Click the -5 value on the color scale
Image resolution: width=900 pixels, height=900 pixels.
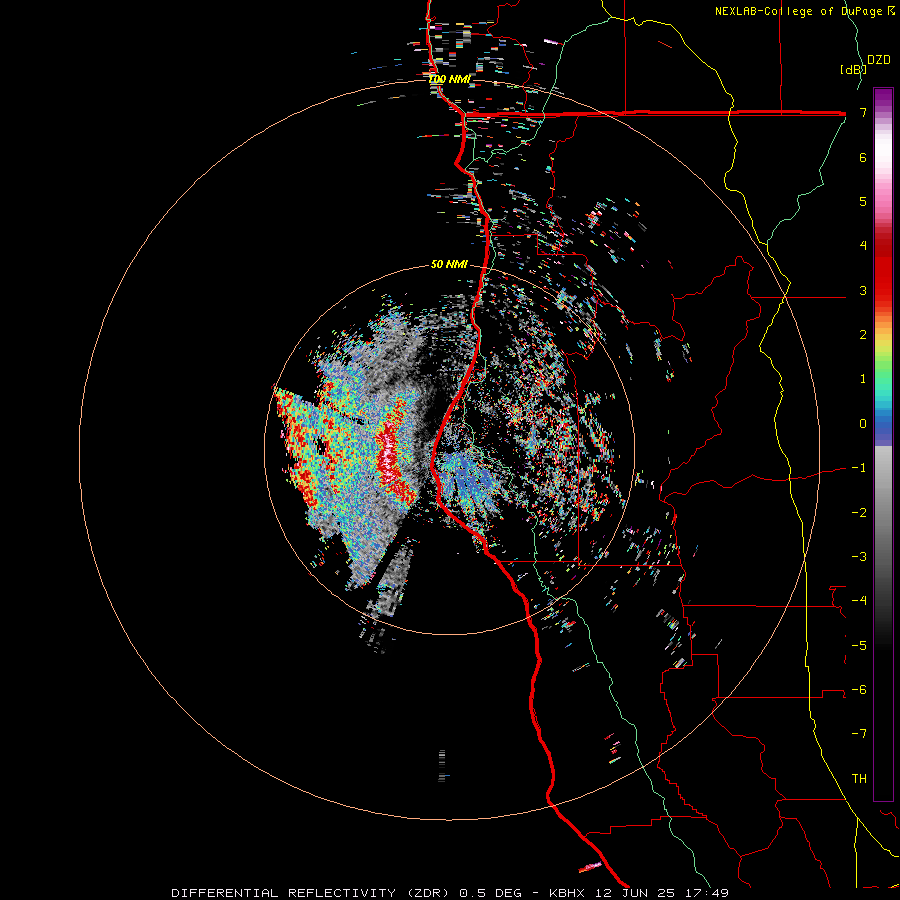click(859, 646)
